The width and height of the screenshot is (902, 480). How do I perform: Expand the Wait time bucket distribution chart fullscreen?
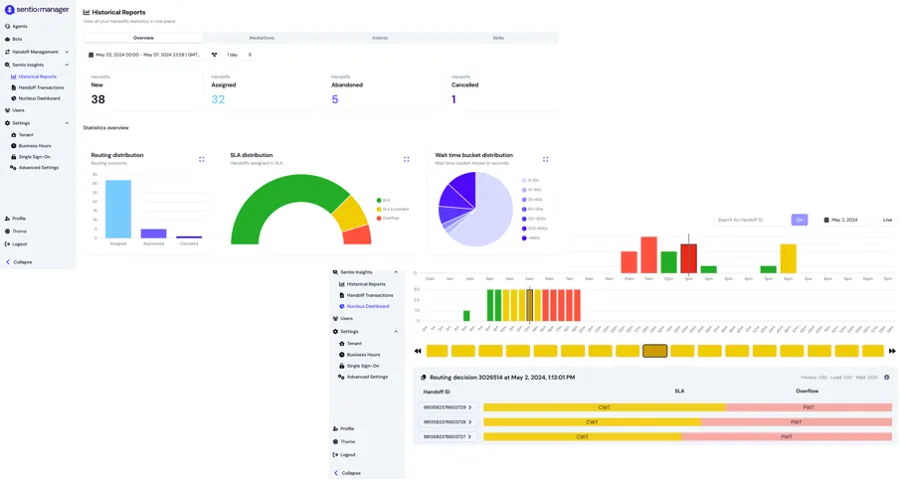point(545,159)
